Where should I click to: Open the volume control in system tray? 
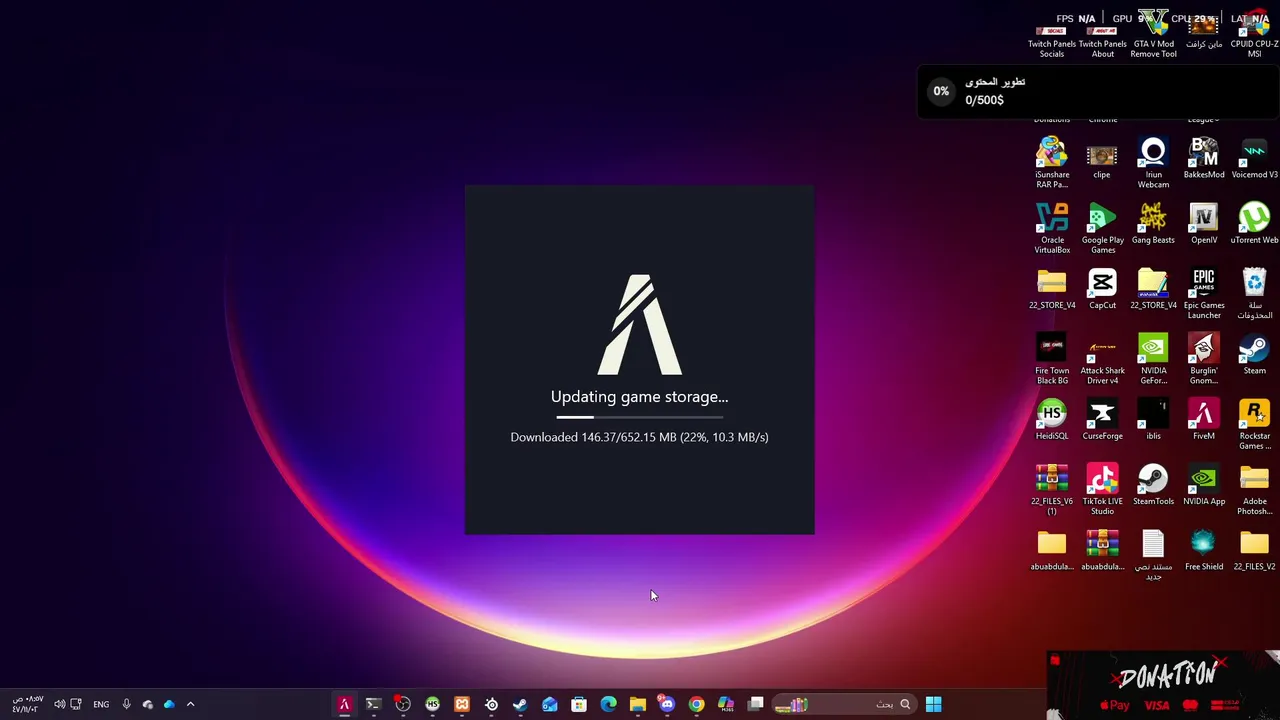click(x=59, y=704)
